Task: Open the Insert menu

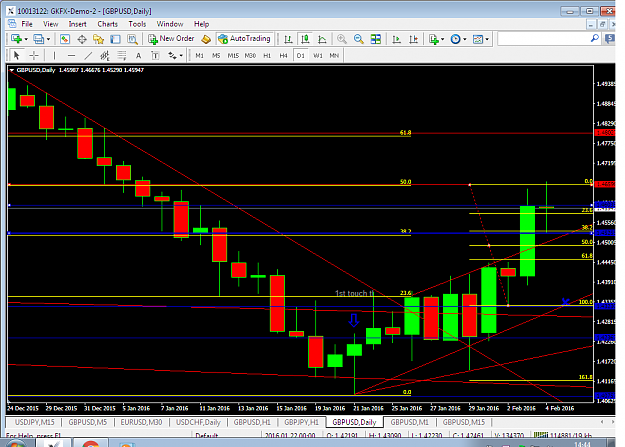Action: click(77, 24)
